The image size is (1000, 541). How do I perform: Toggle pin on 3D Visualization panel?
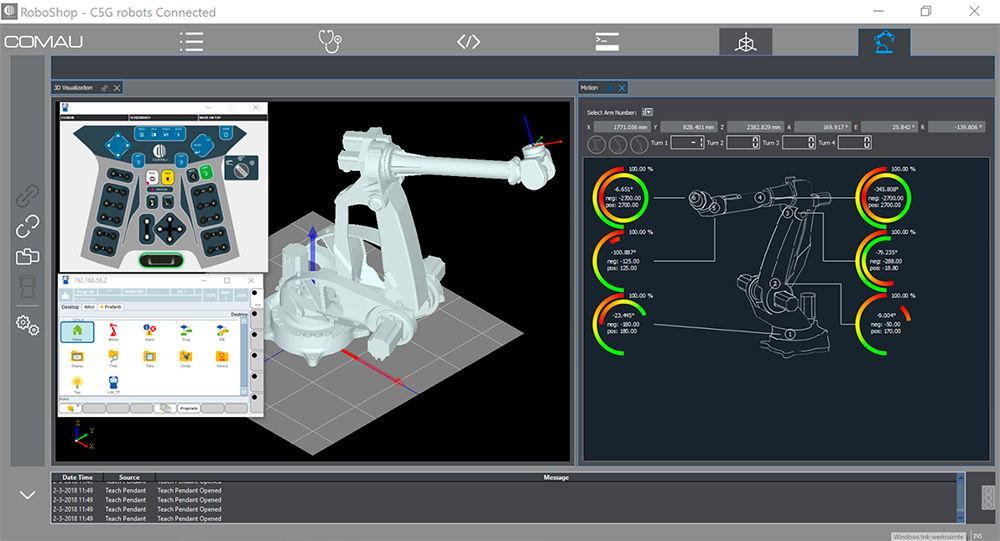[x=105, y=88]
